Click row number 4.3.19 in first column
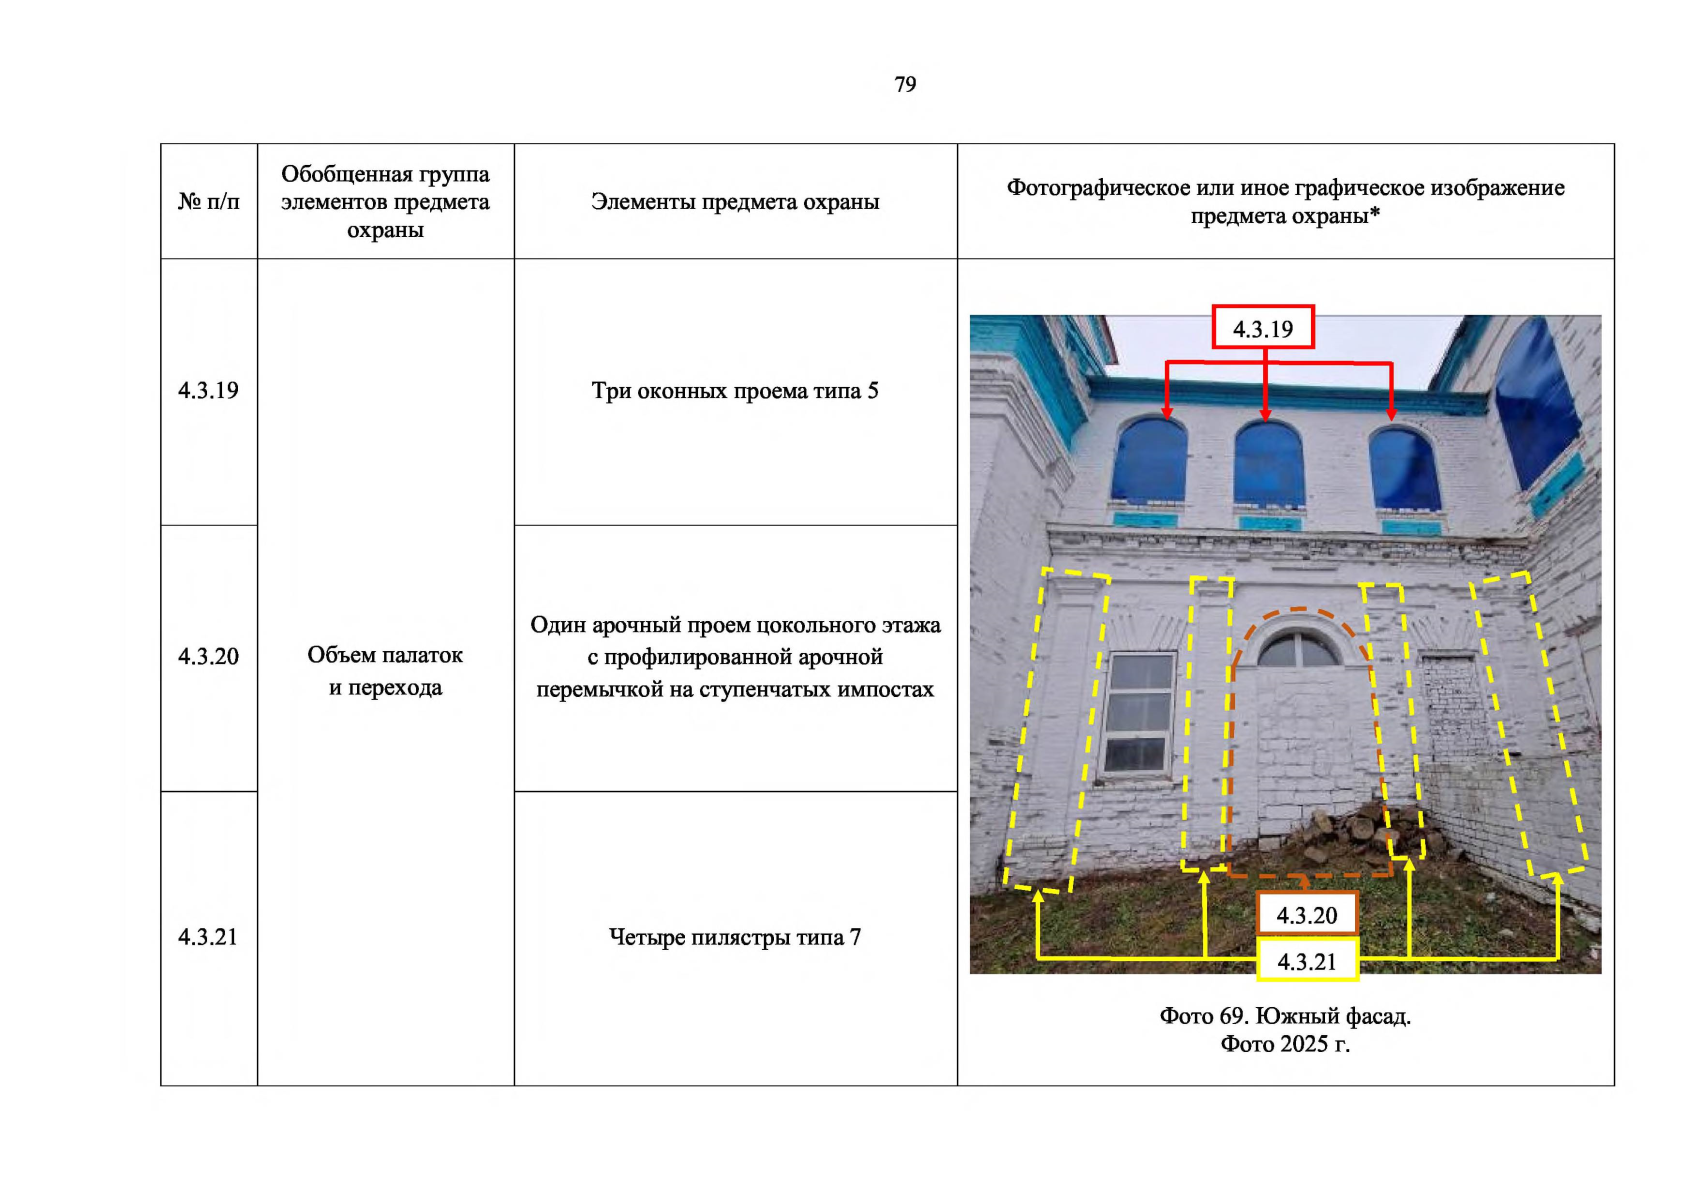This screenshot has width=1697, height=1200. pyautogui.click(x=208, y=391)
